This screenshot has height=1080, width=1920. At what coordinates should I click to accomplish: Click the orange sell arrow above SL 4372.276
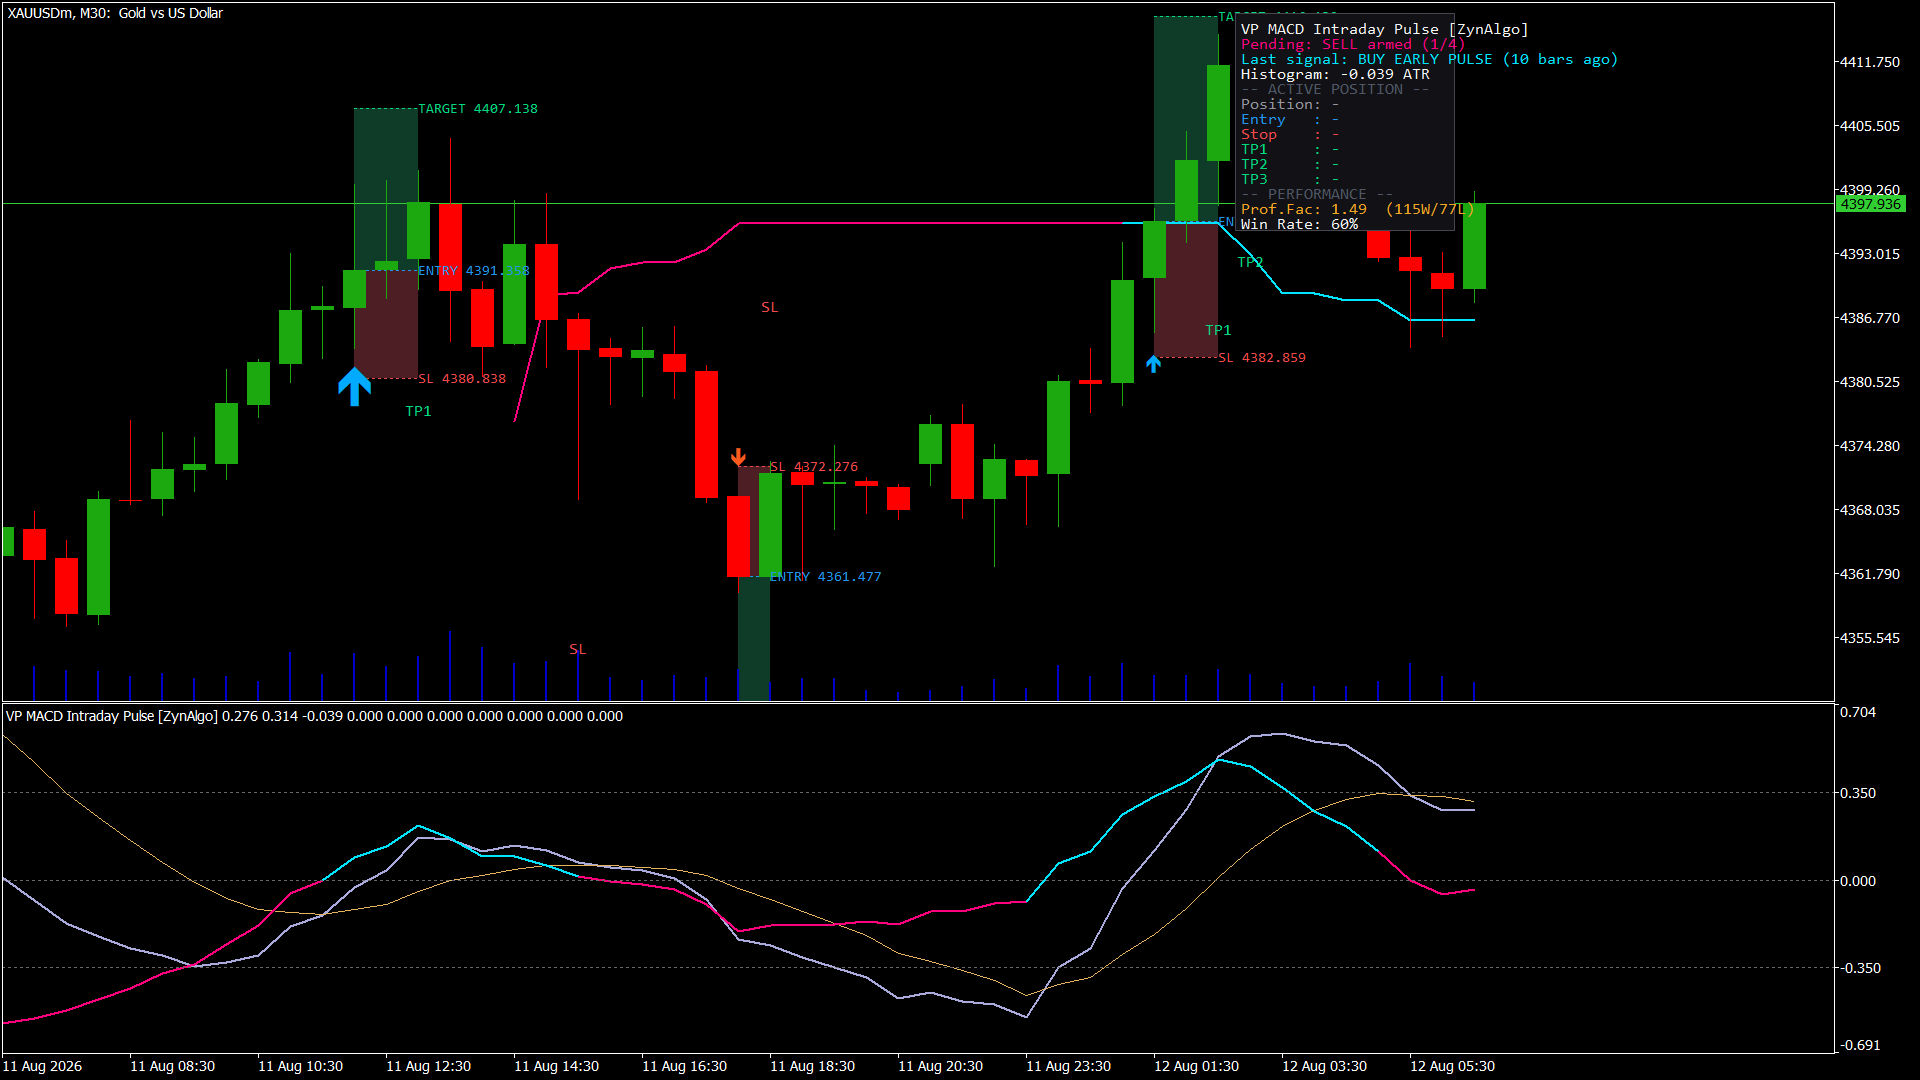(x=738, y=457)
